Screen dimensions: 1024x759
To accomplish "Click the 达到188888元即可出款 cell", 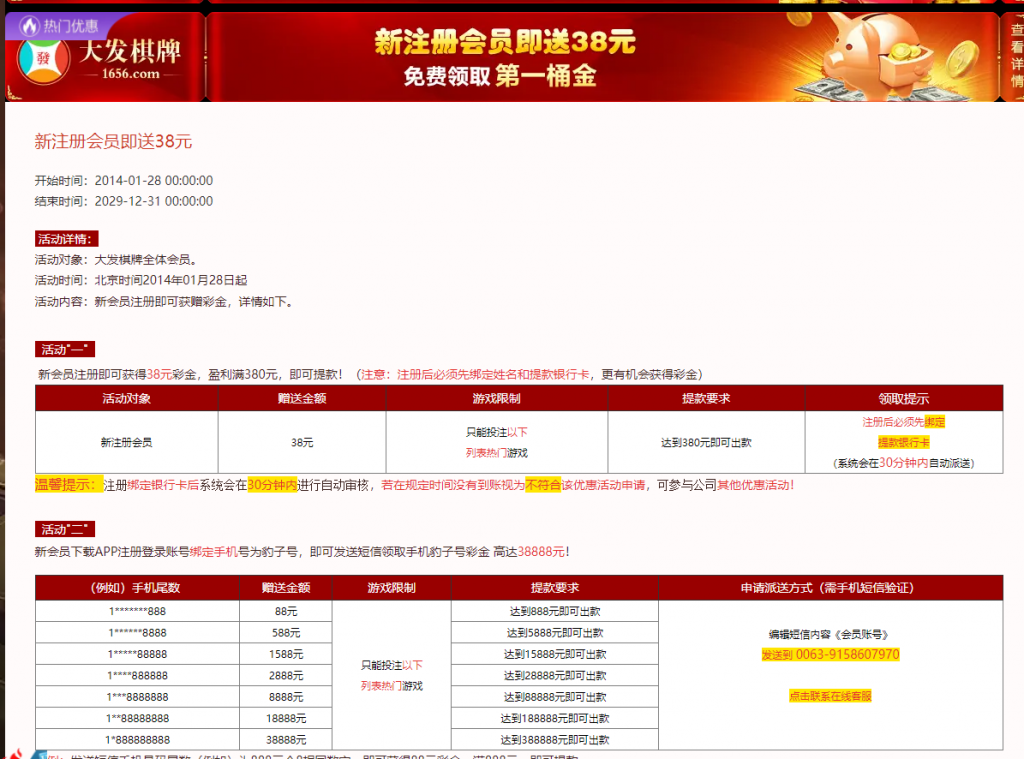I will tap(554, 719).
